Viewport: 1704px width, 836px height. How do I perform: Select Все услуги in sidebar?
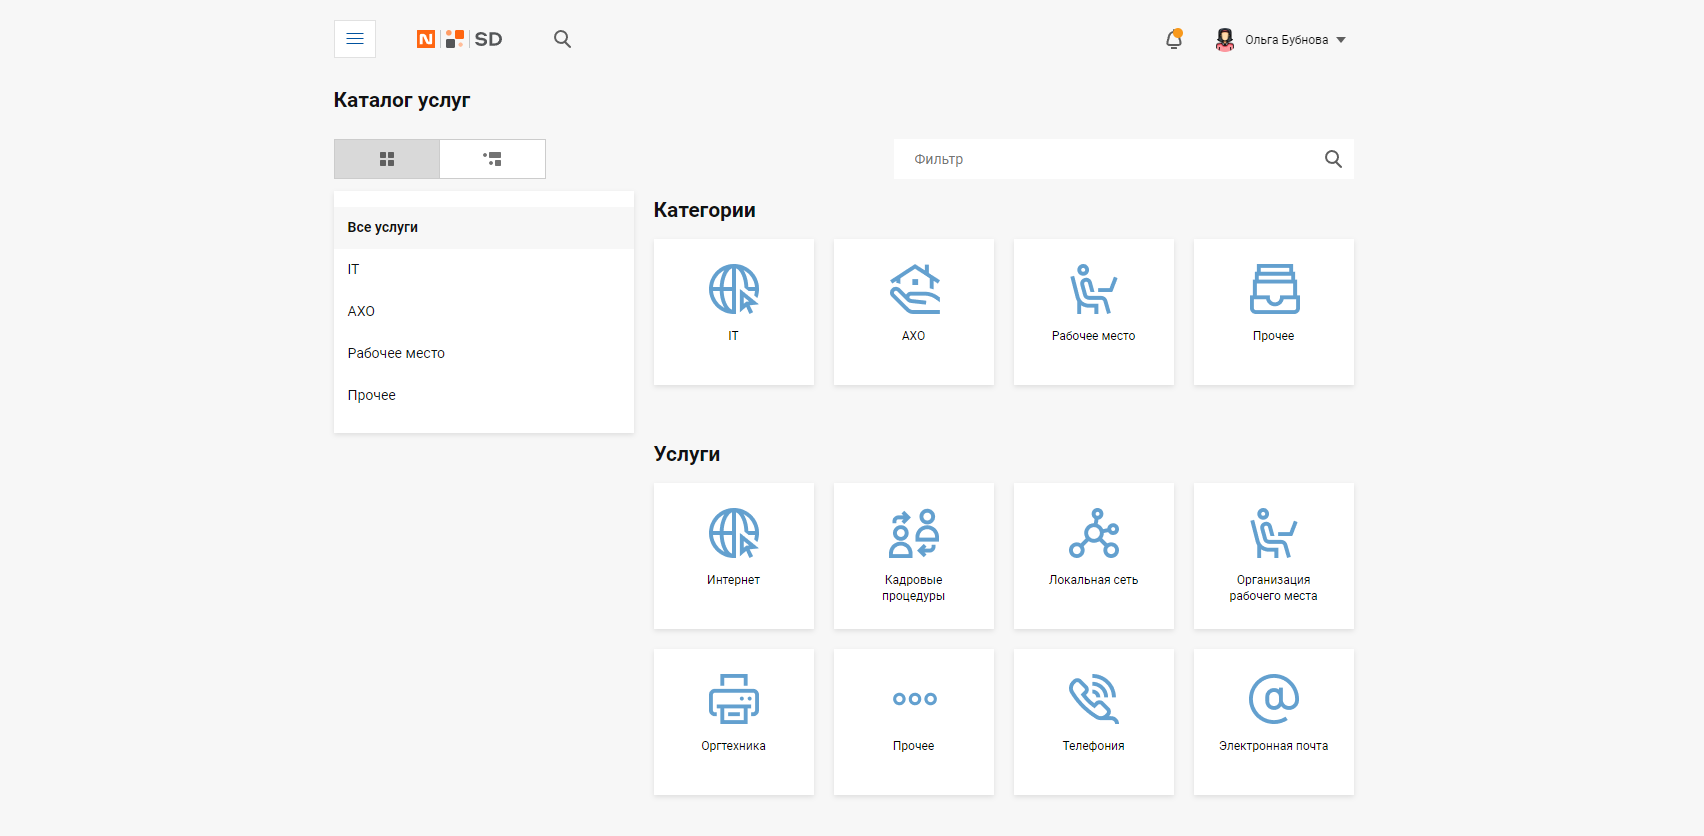click(x=383, y=228)
